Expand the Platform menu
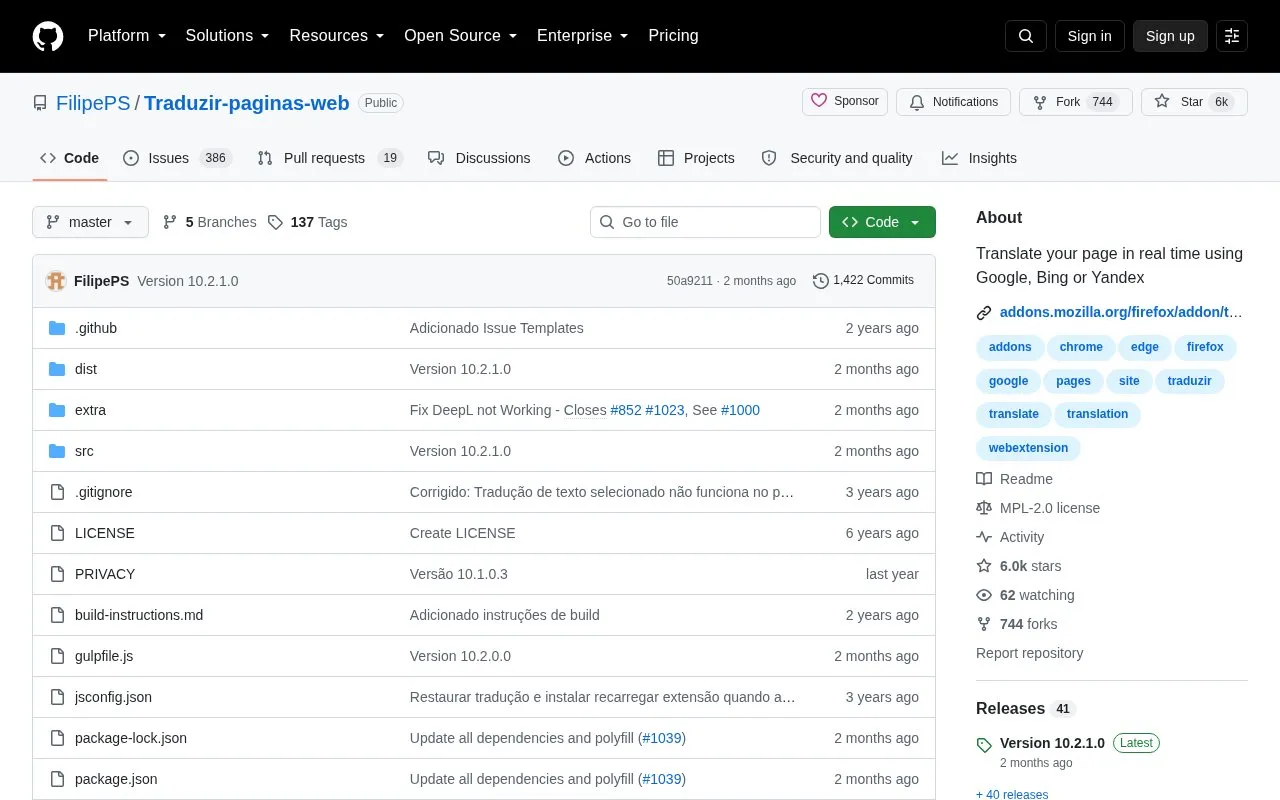 126,36
